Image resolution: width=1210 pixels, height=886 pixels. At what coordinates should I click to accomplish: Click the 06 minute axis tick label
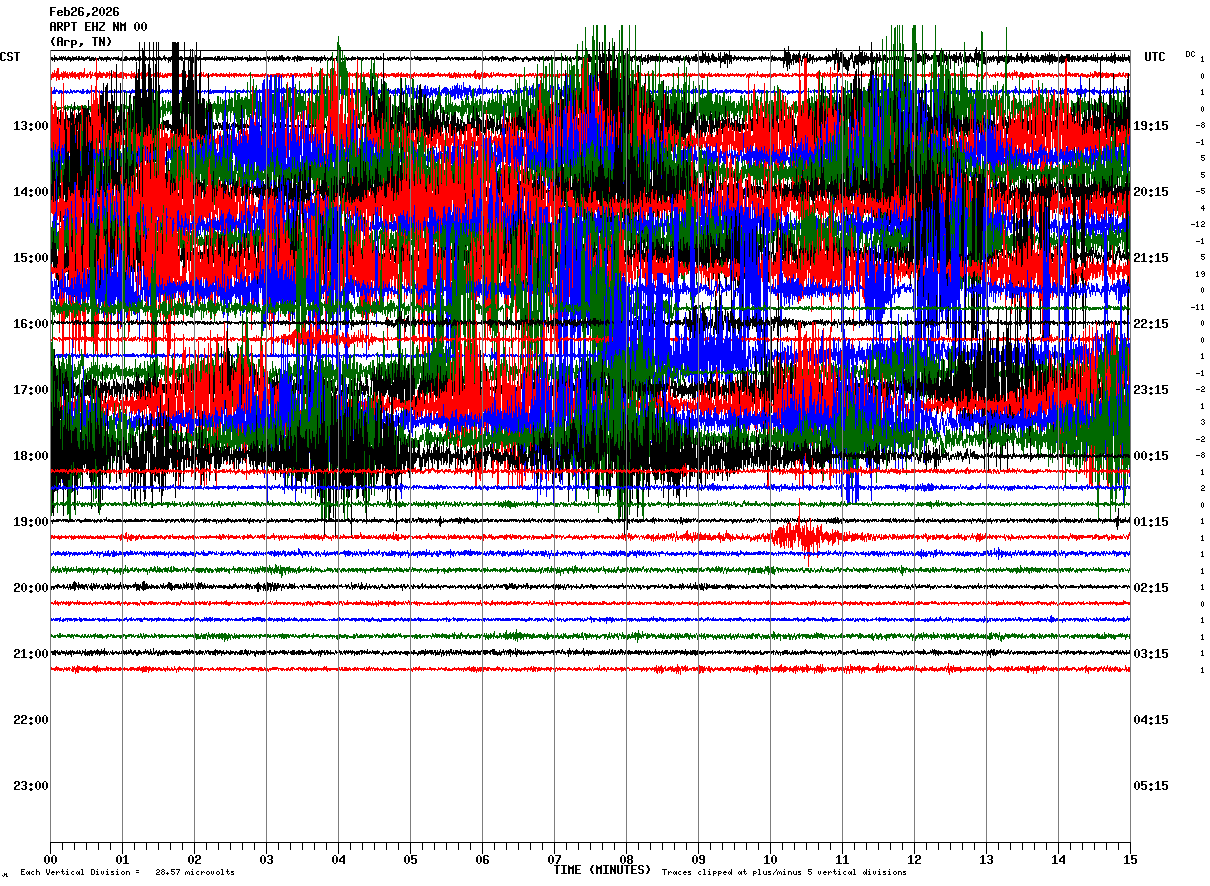pos(482,859)
